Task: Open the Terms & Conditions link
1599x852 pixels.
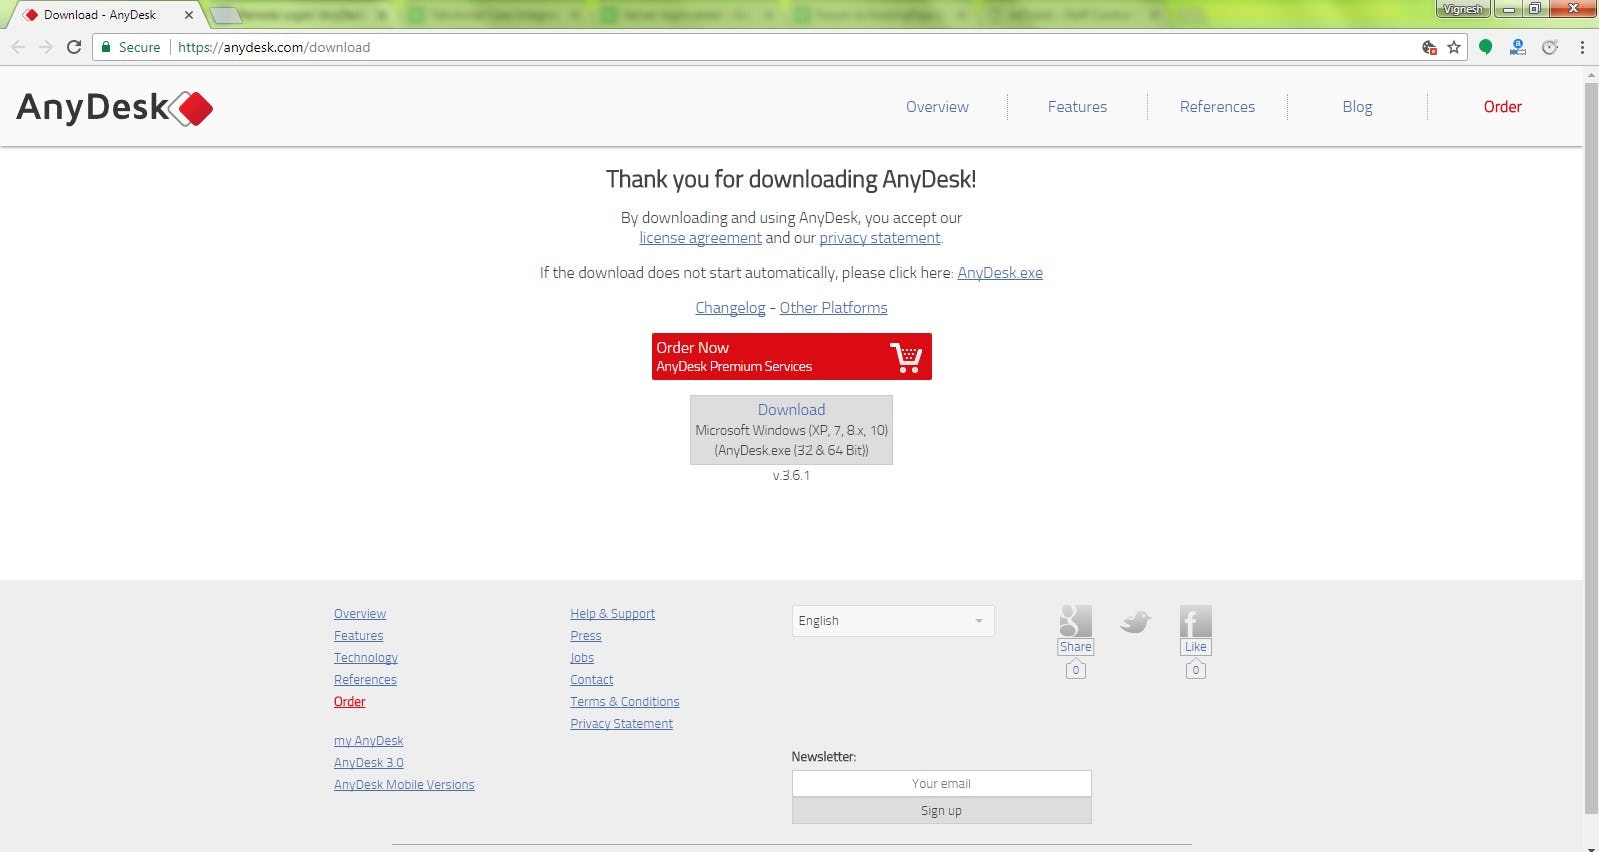Action: coord(625,702)
